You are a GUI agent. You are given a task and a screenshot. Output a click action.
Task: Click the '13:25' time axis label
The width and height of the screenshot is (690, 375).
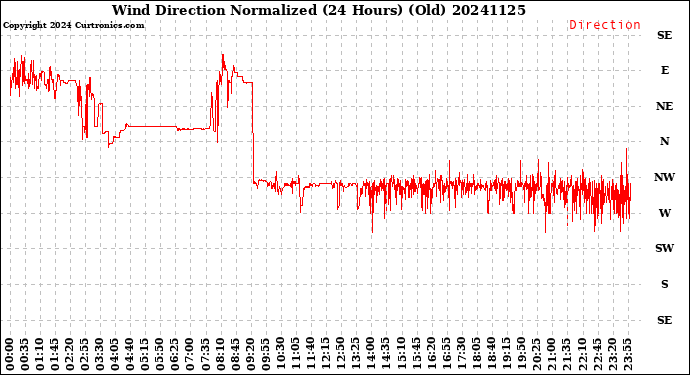(x=355, y=354)
